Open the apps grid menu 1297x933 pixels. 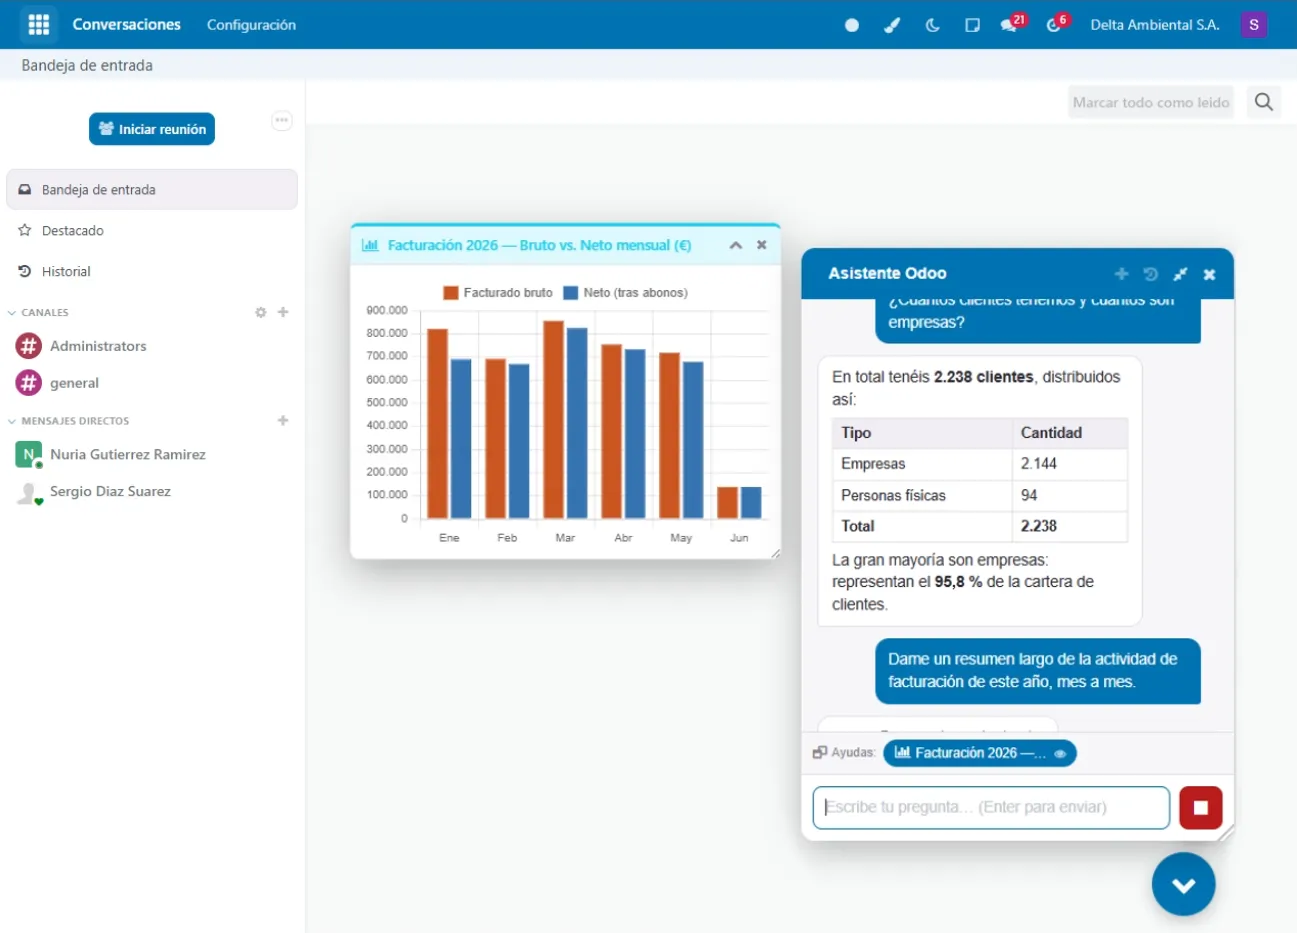pos(39,24)
